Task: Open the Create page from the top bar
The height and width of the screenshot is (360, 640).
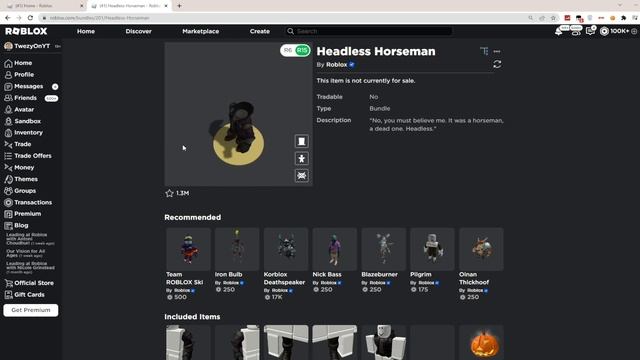Action: tap(260, 31)
